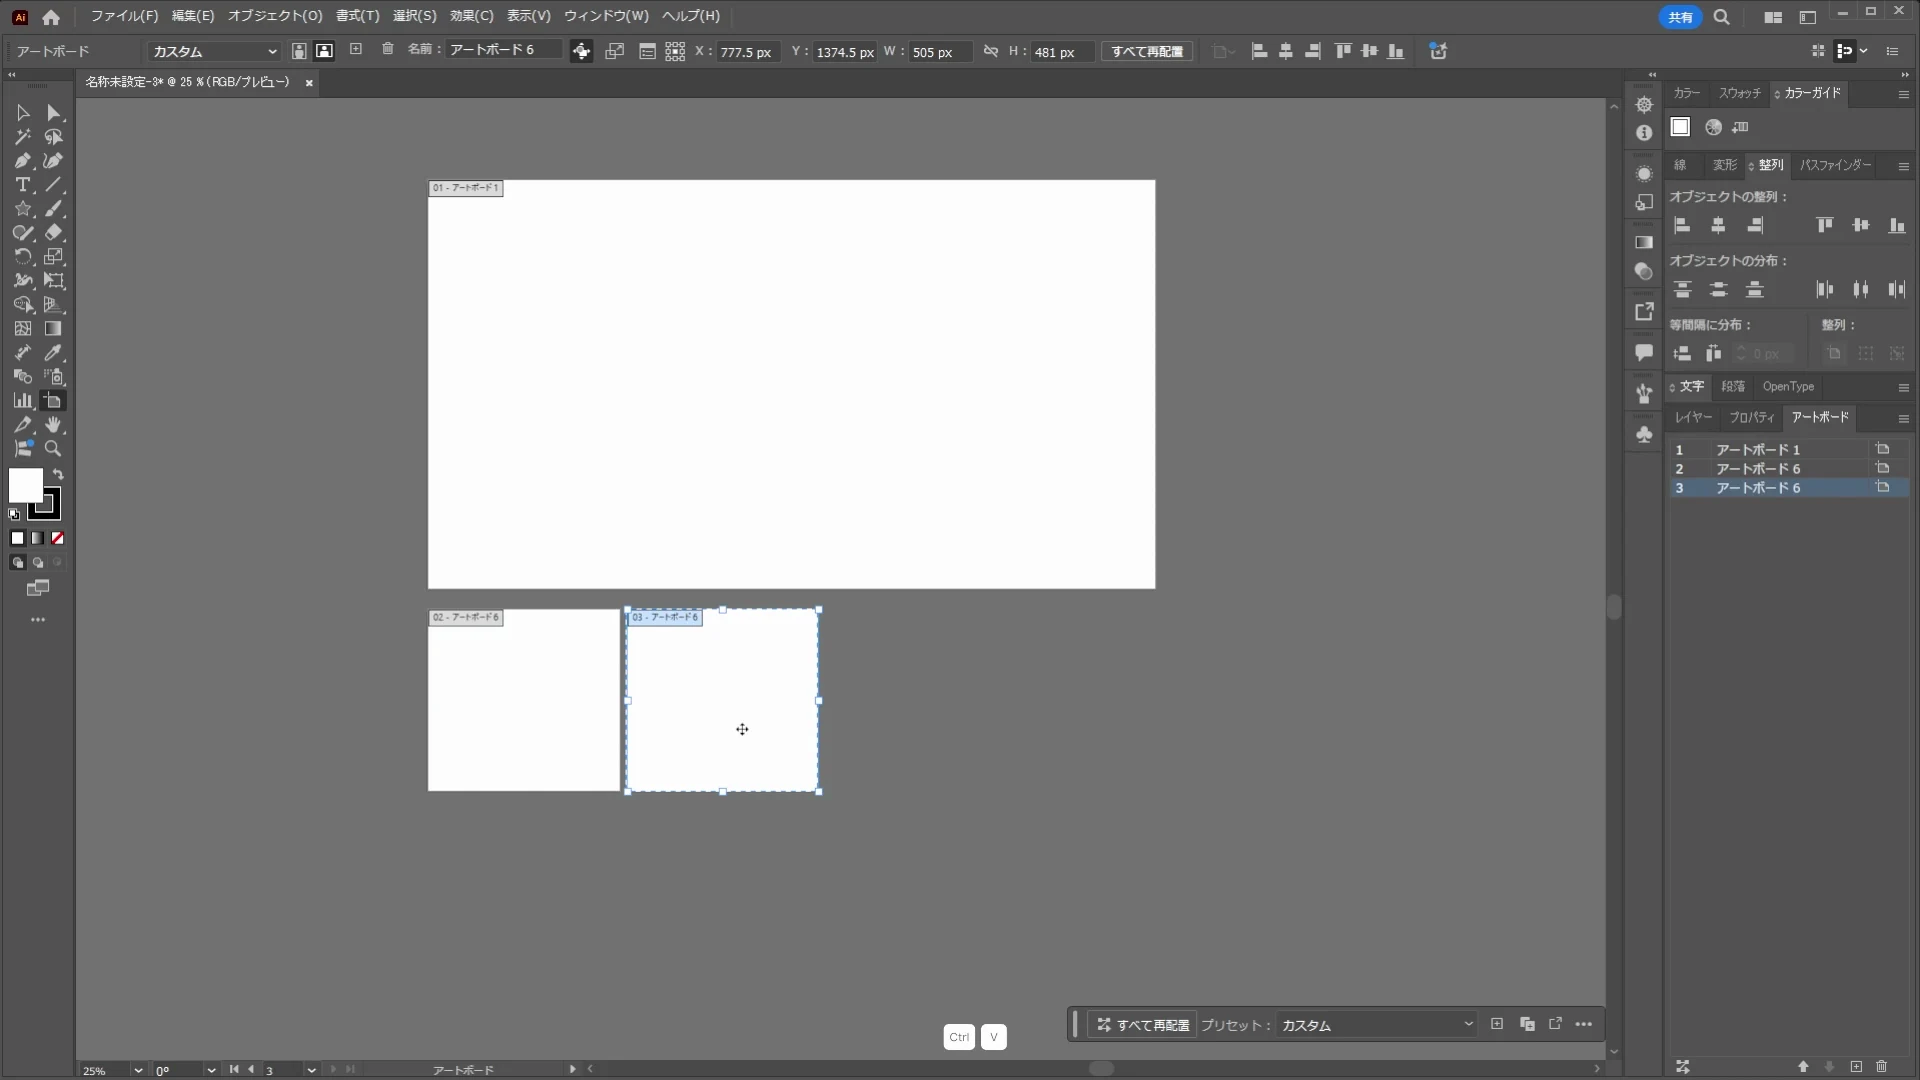Viewport: 1920px width, 1080px height.
Task: Toggle constrain width and height proportions link
Action: tap(990, 51)
